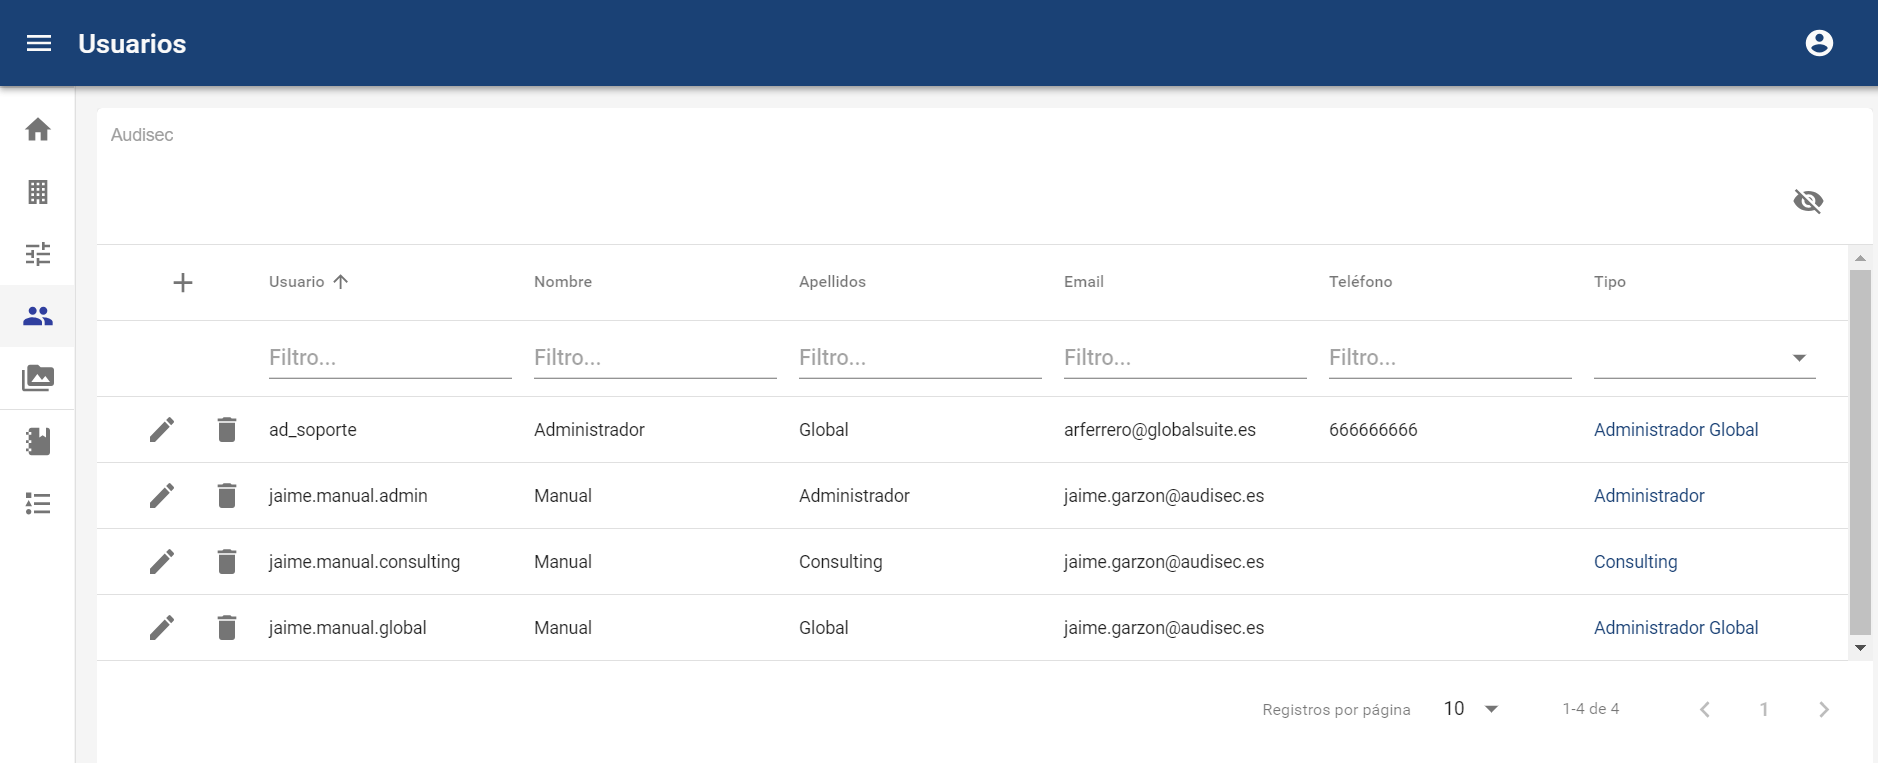This screenshot has height=763, width=1878.
Task: Open the records per page dropdown
Action: [x=1470, y=709]
